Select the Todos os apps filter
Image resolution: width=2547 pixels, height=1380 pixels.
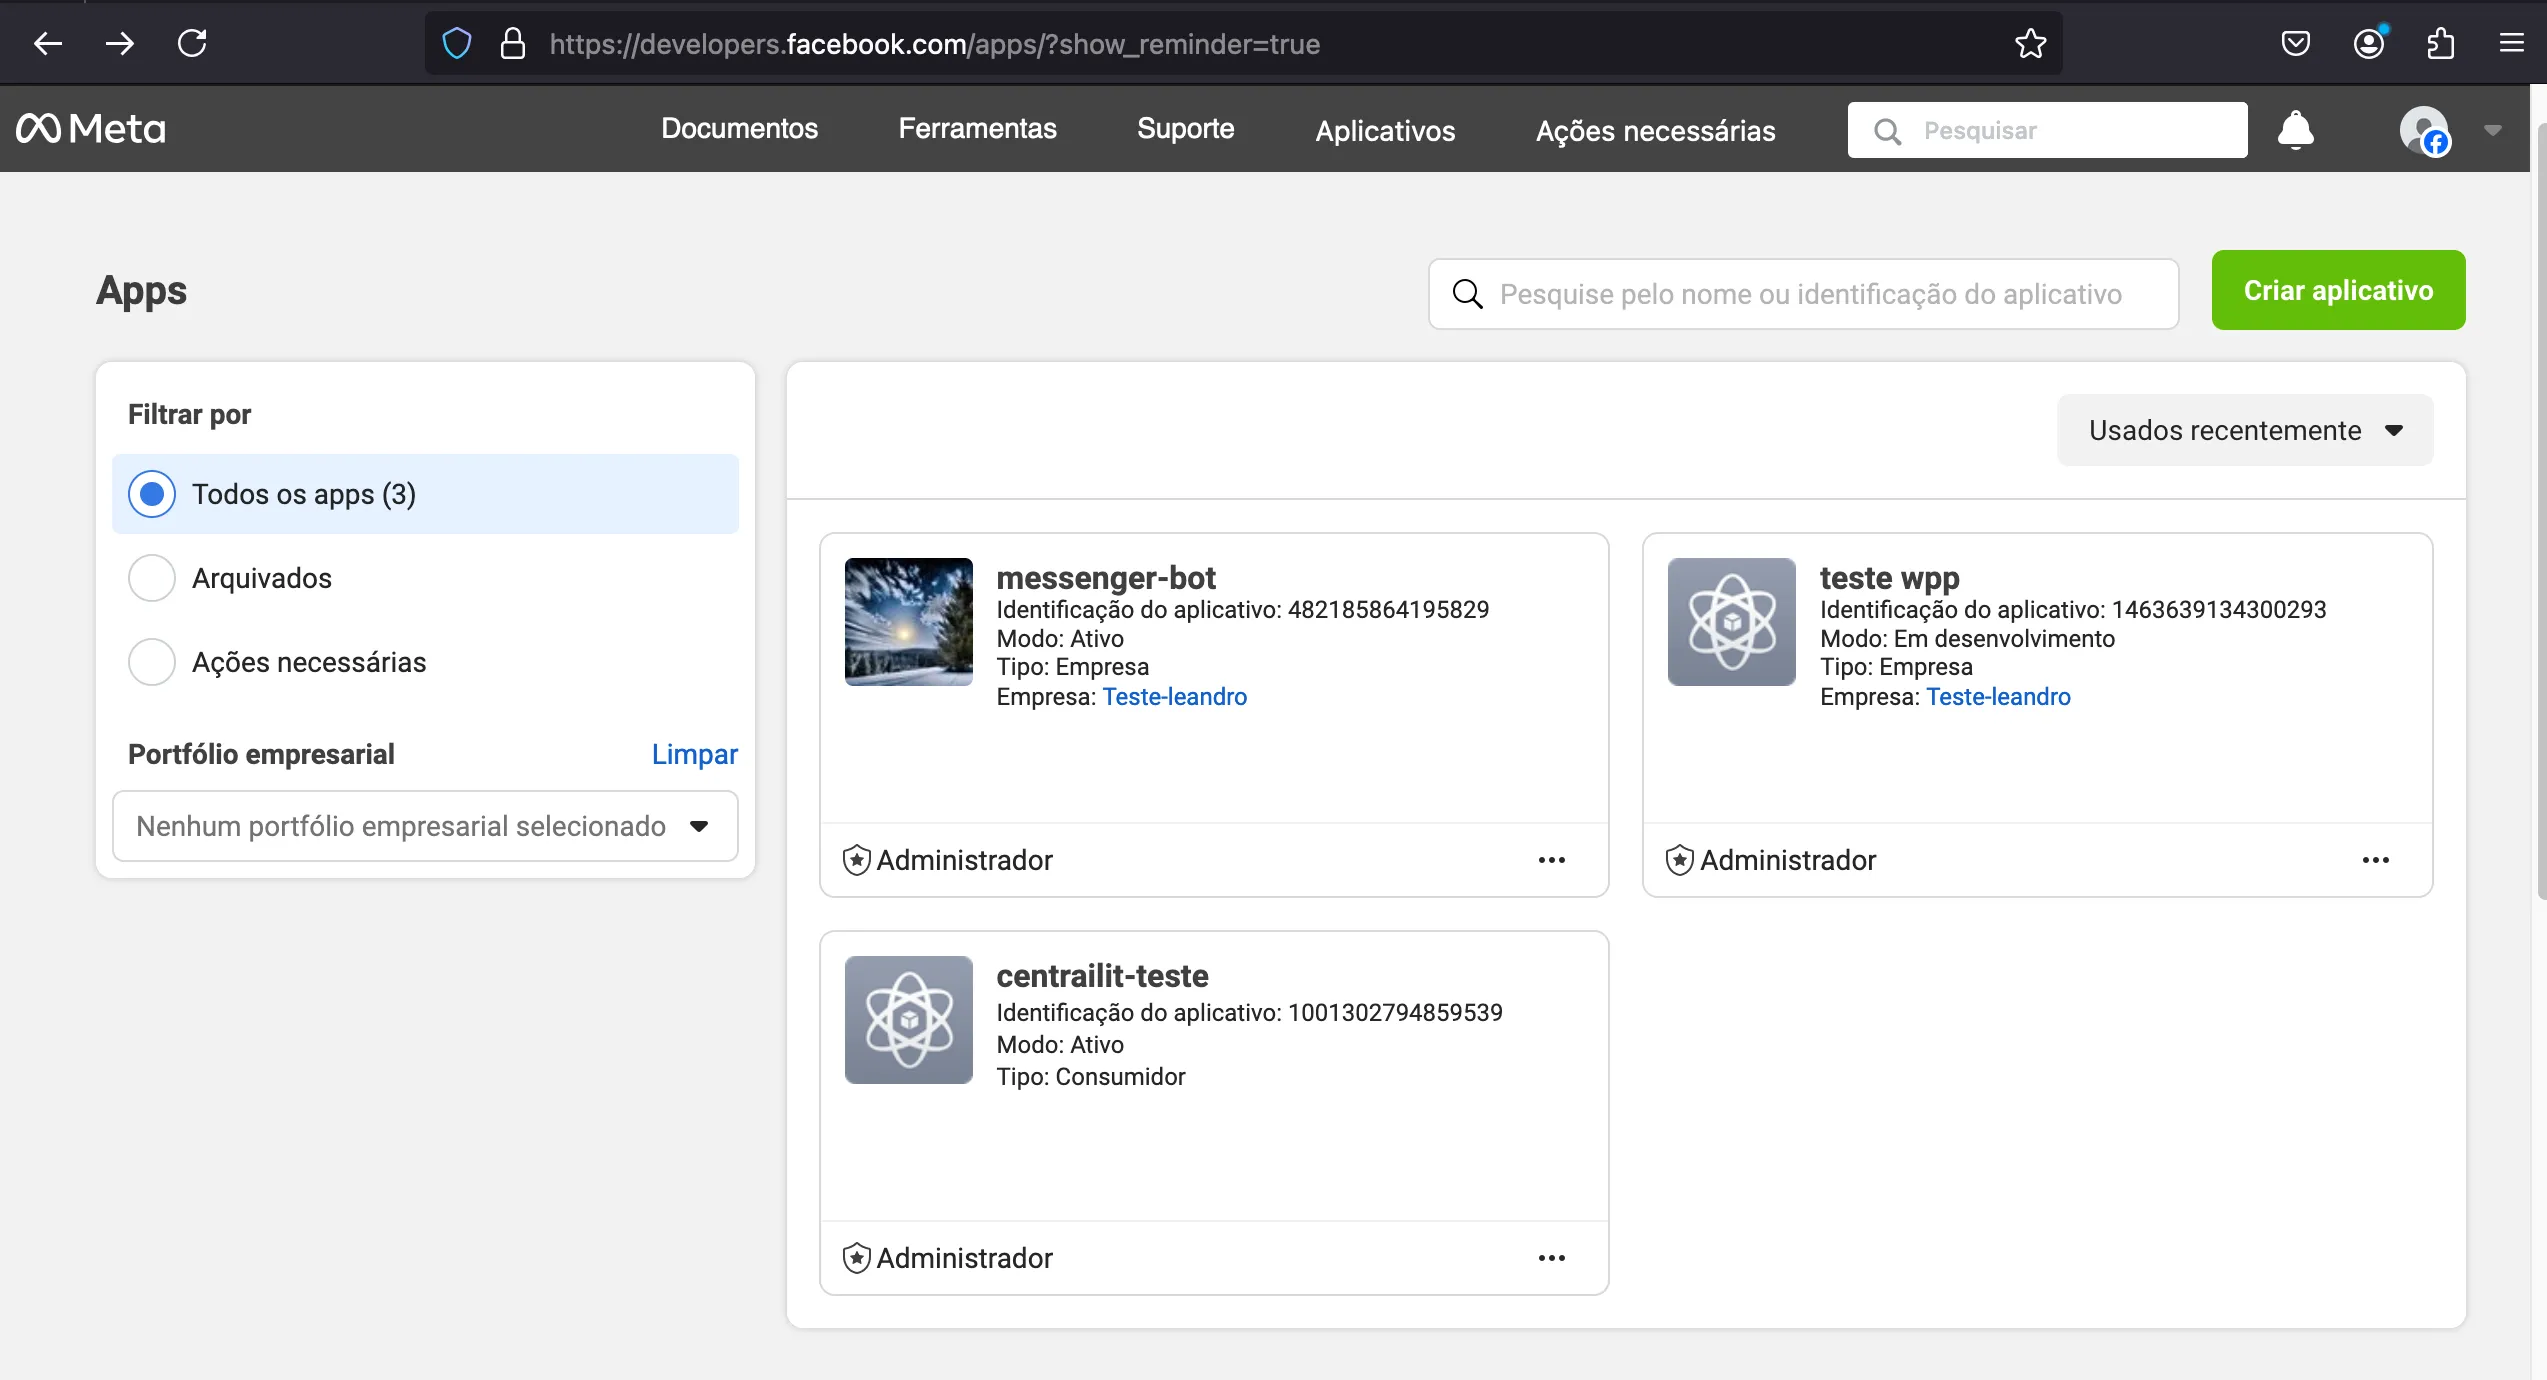(x=425, y=494)
